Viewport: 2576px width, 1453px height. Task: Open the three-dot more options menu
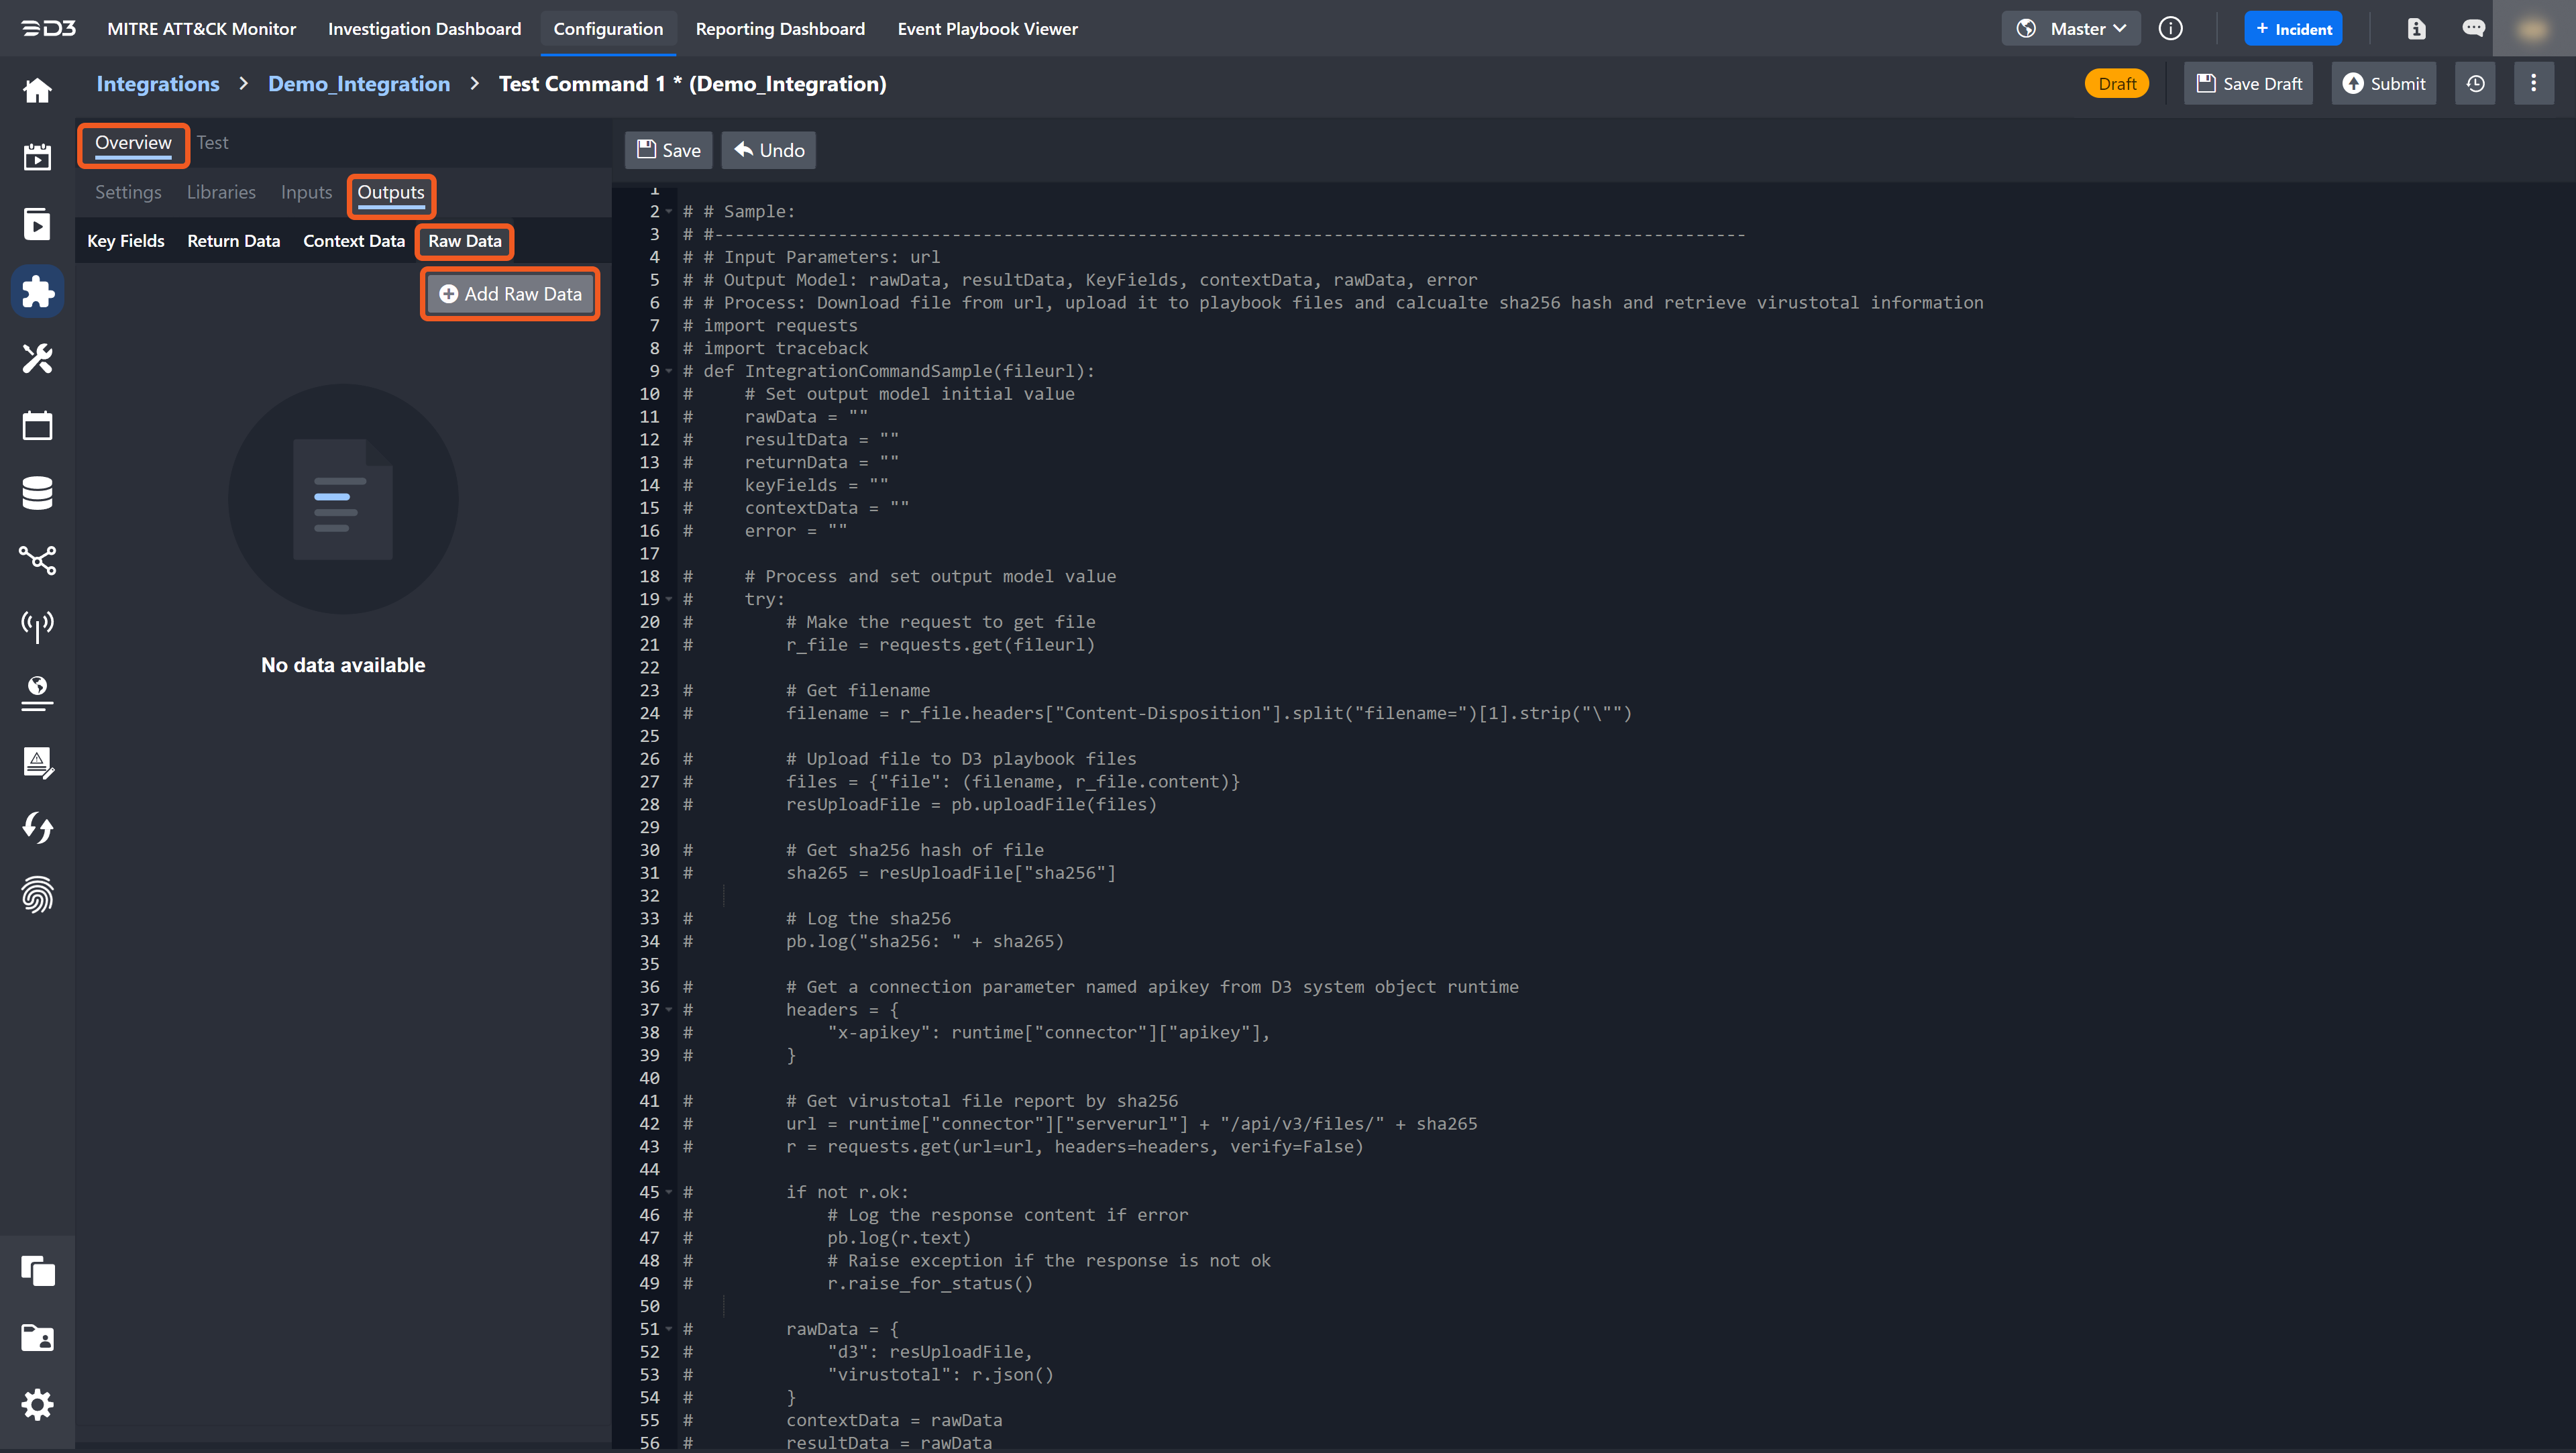(2533, 84)
